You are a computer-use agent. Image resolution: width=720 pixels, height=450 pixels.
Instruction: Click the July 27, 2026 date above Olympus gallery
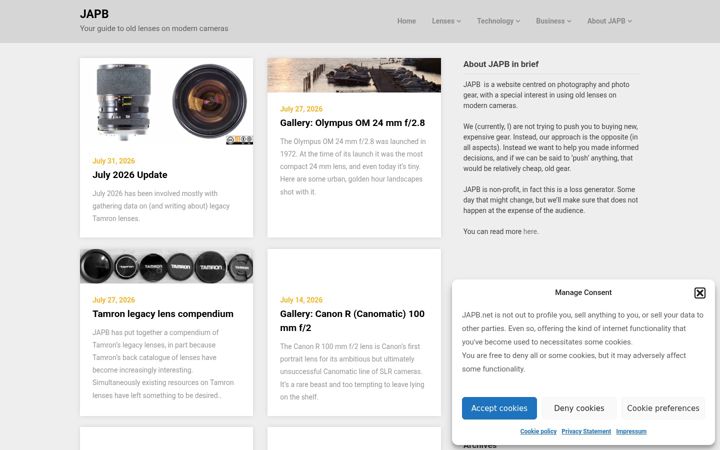301,109
